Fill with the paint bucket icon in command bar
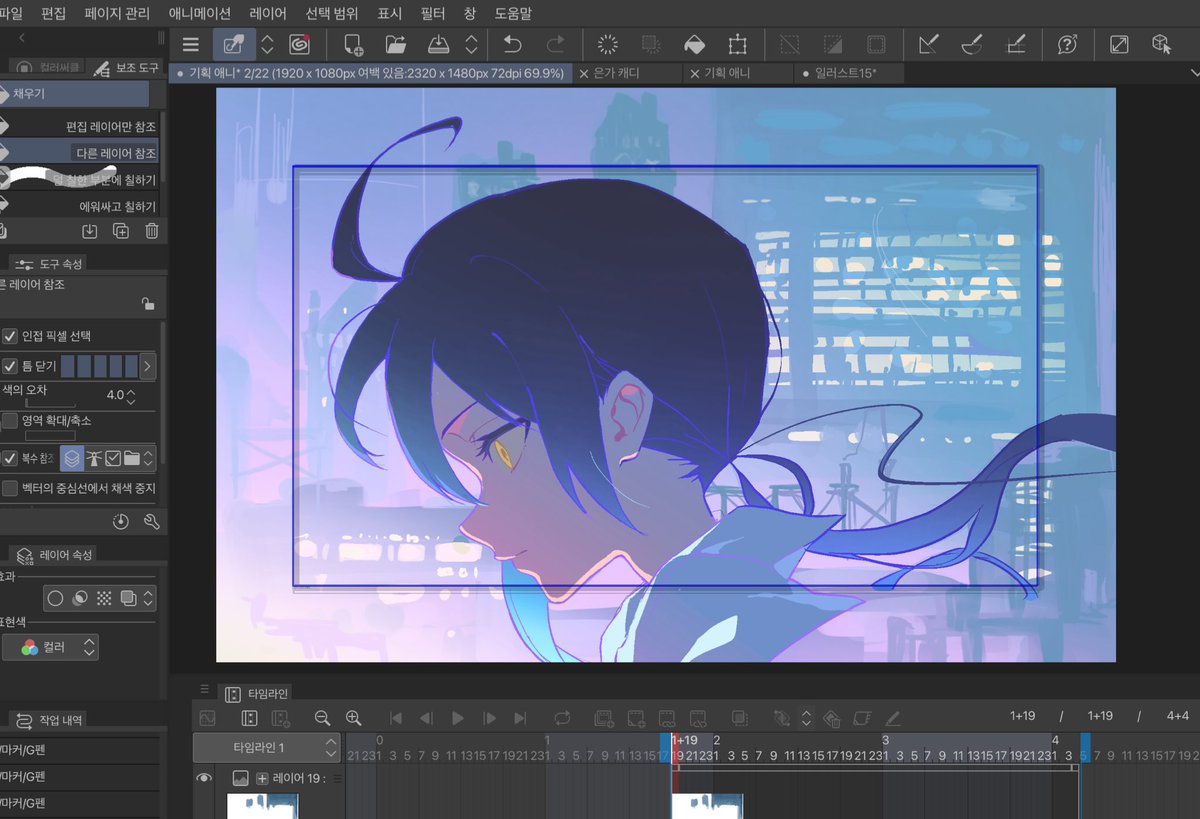Image resolution: width=1200 pixels, height=819 pixels. pos(694,45)
